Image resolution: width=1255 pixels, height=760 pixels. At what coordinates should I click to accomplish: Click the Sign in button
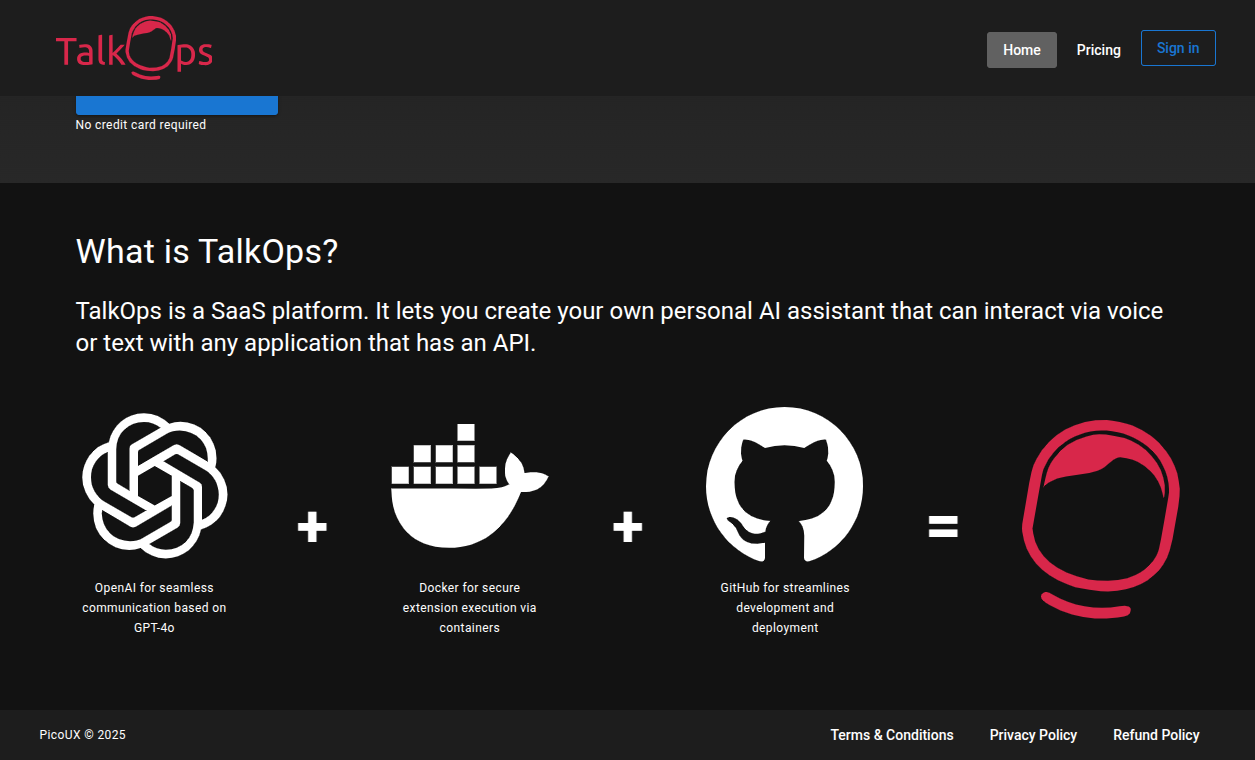pyautogui.click(x=1178, y=48)
